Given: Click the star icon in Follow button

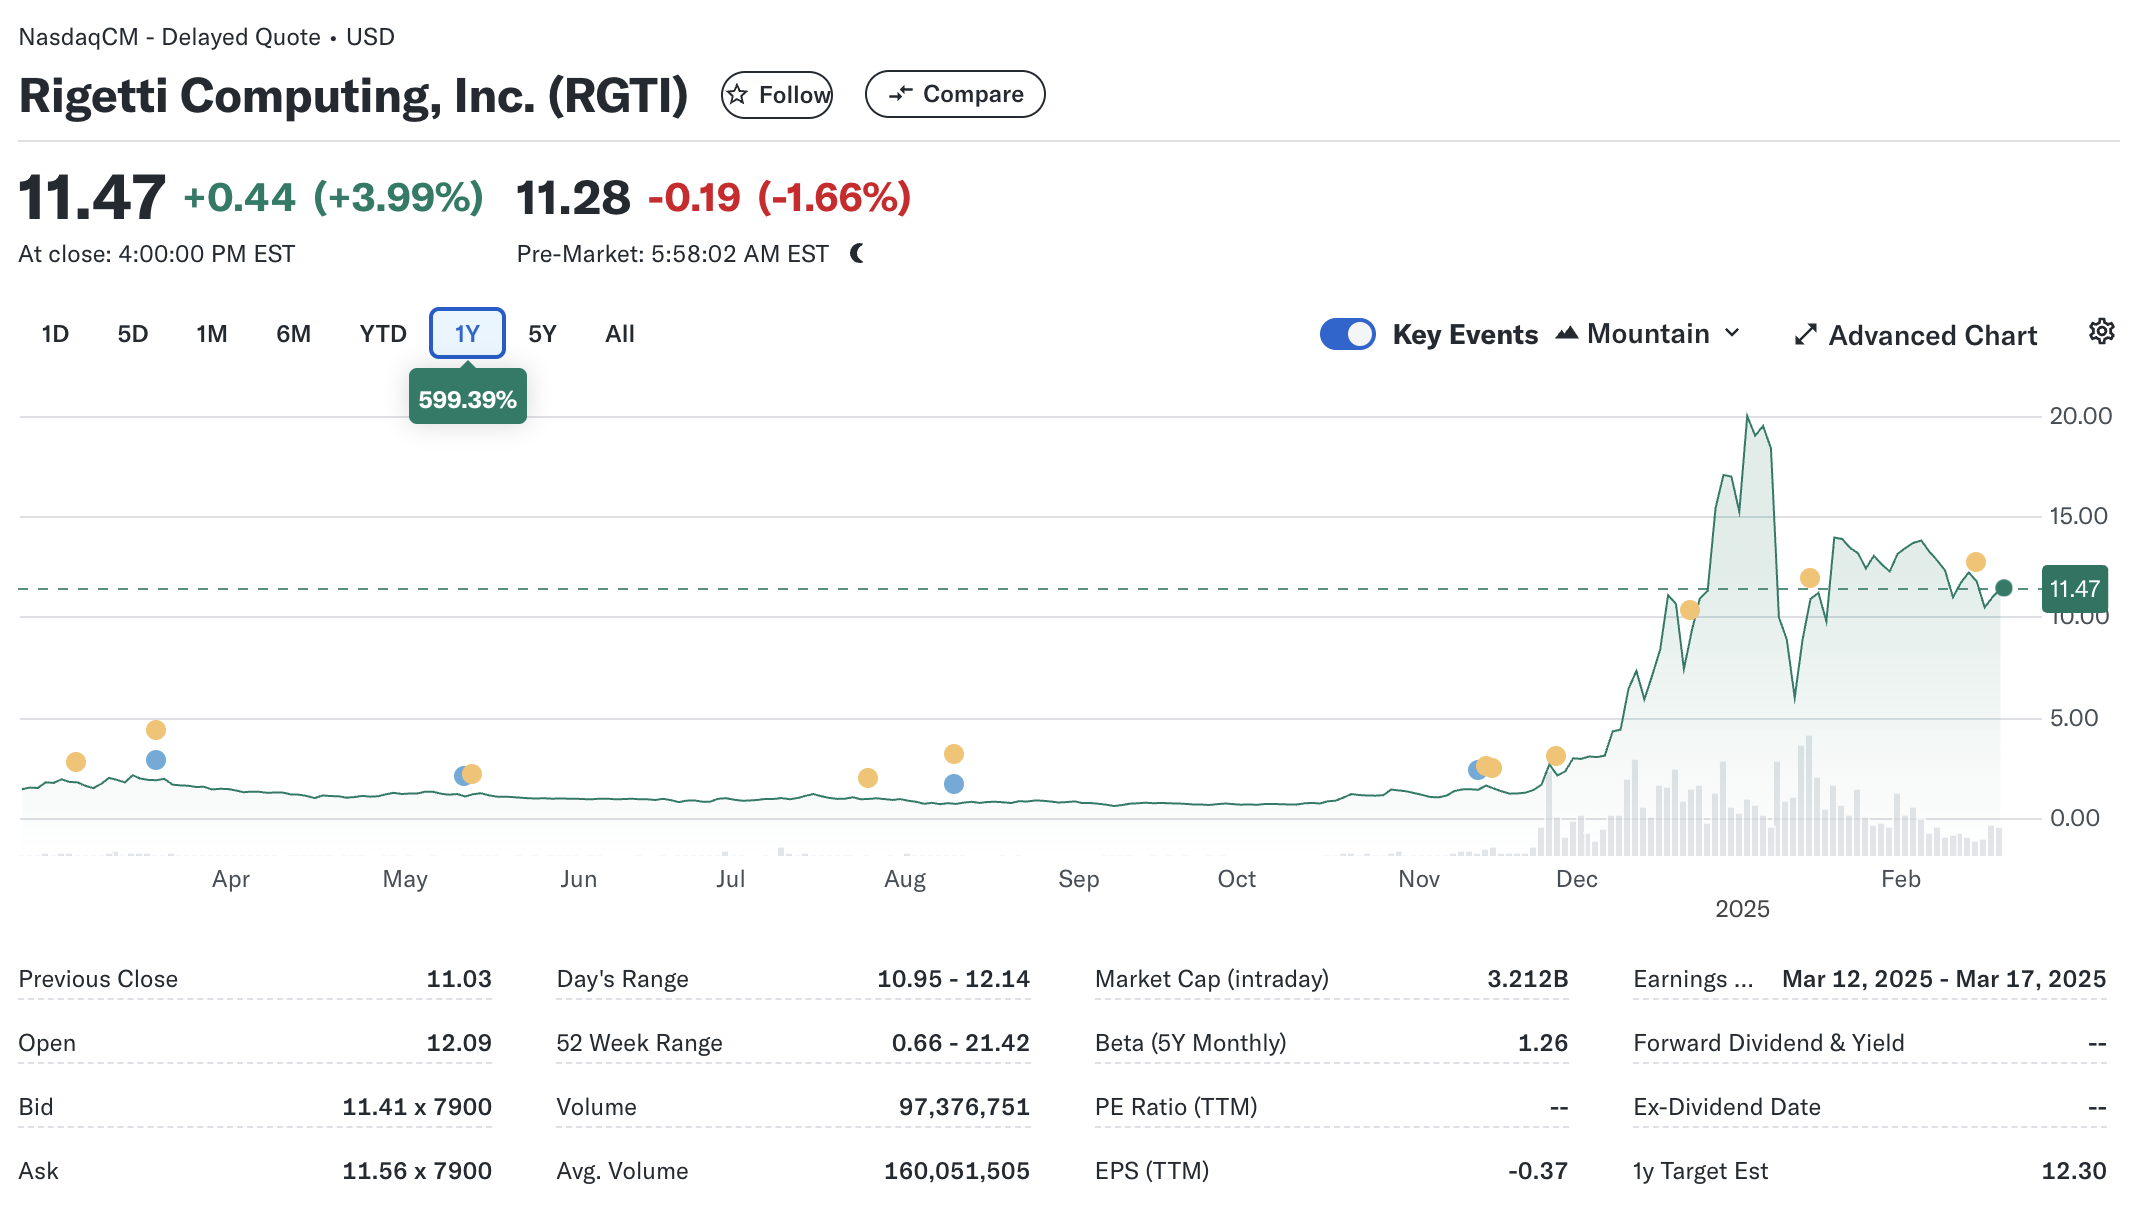Looking at the screenshot, I should click(738, 95).
